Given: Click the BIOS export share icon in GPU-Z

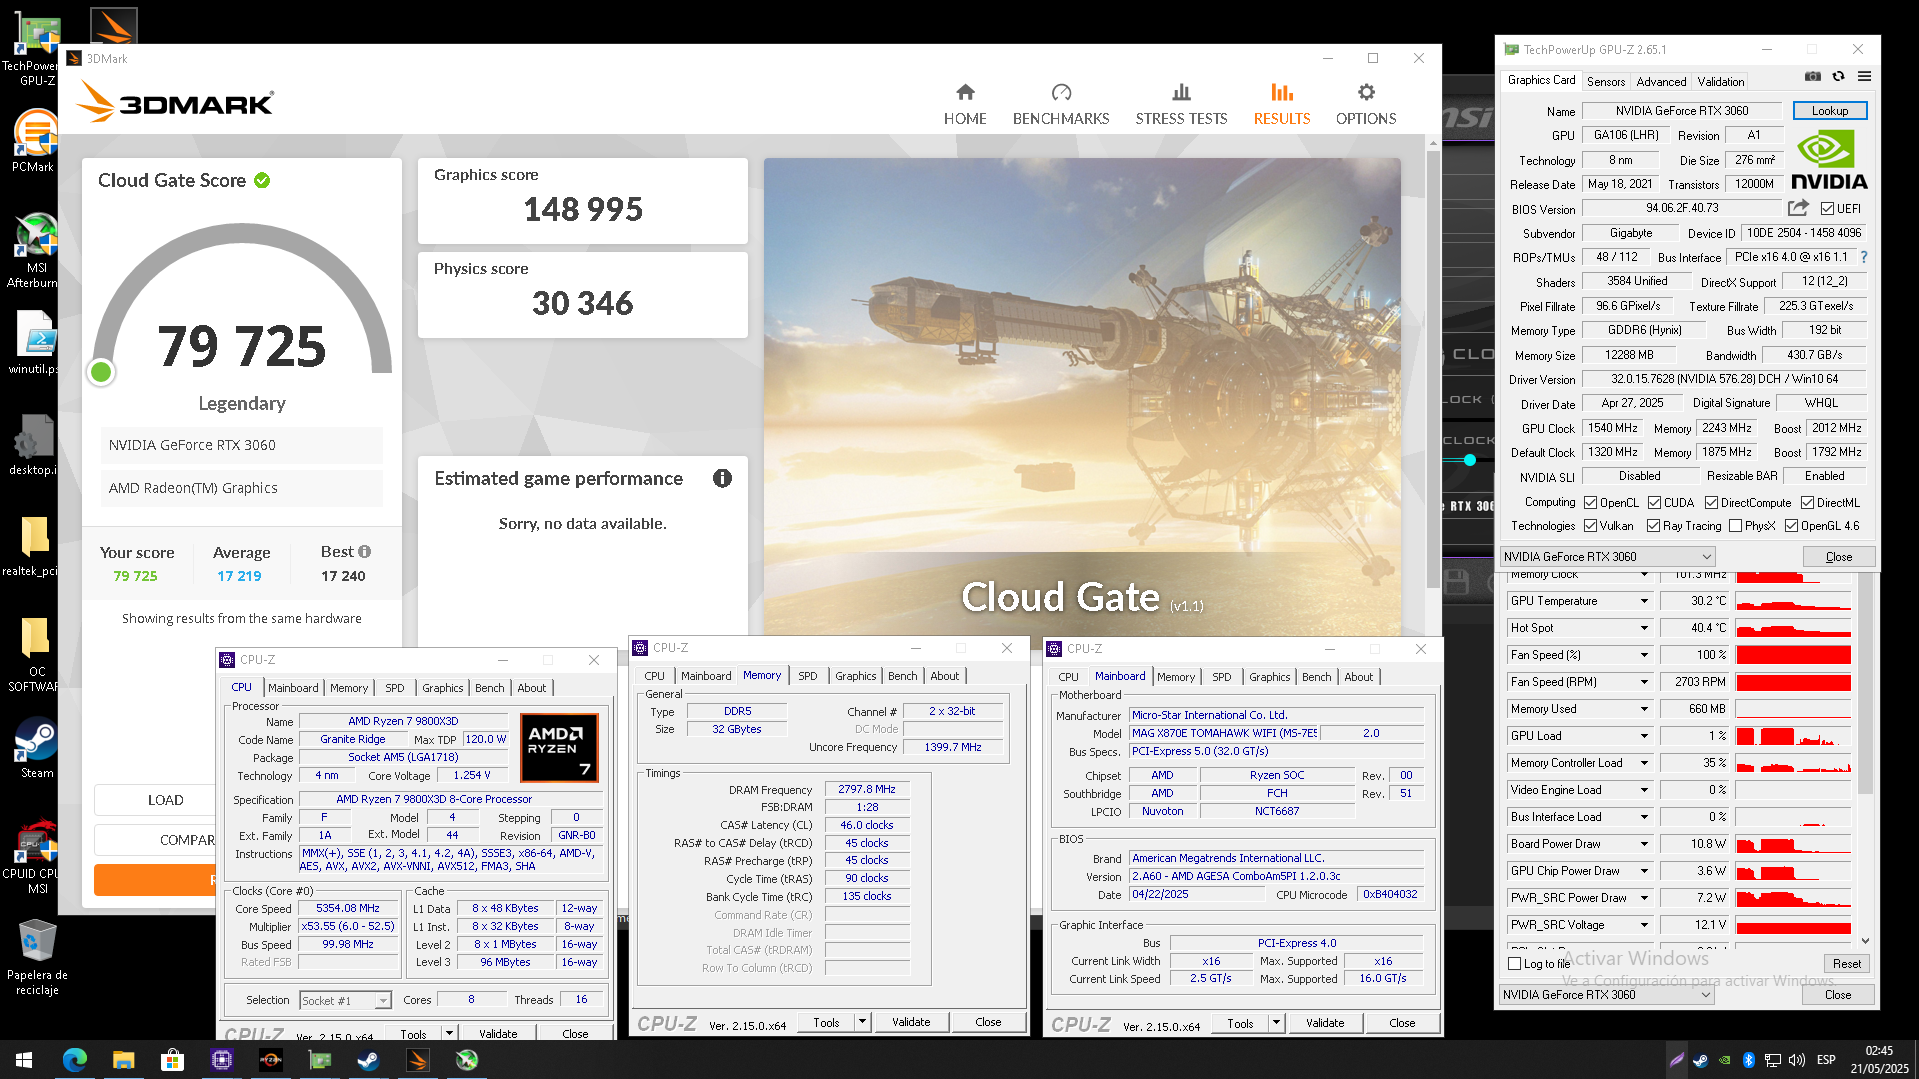Looking at the screenshot, I should click(1798, 208).
